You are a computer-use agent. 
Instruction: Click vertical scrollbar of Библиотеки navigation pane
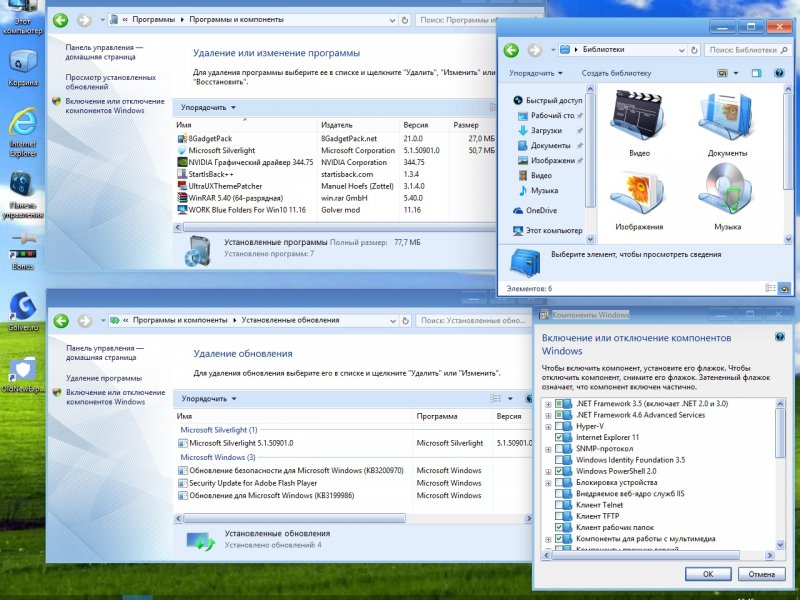click(x=590, y=151)
